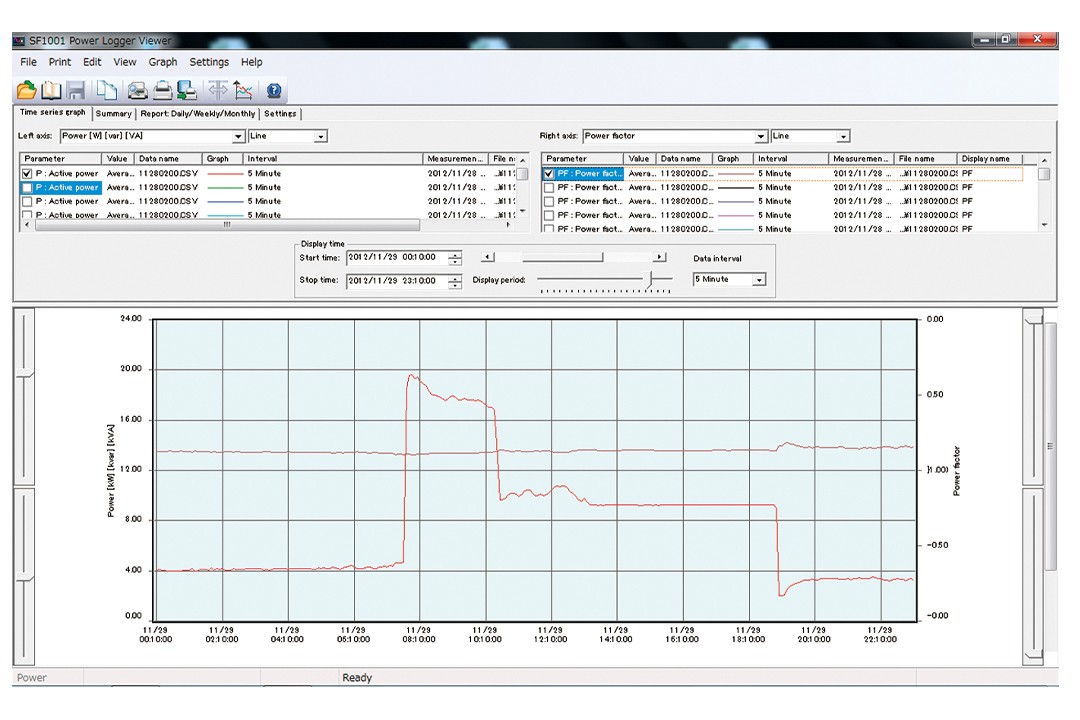The width and height of the screenshot is (1080, 720).
Task: Click the SF1001 app icon in title bar
Action: pos(19,41)
